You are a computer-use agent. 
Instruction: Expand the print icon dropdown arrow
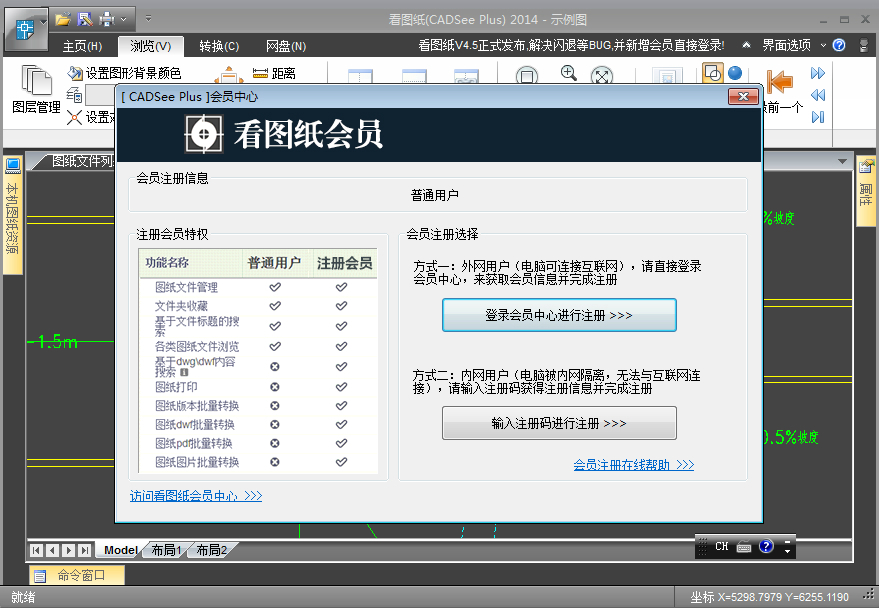pyautogui.click(x=122, y=18)
